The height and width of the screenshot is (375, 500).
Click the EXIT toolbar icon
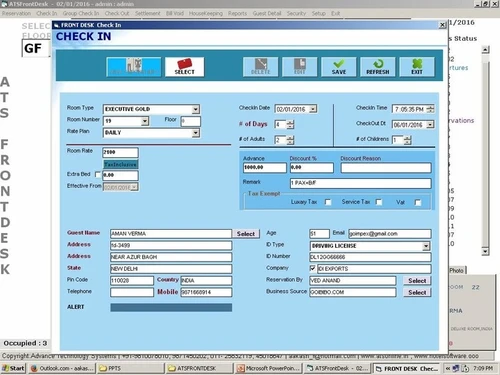(x=417, y=67)
